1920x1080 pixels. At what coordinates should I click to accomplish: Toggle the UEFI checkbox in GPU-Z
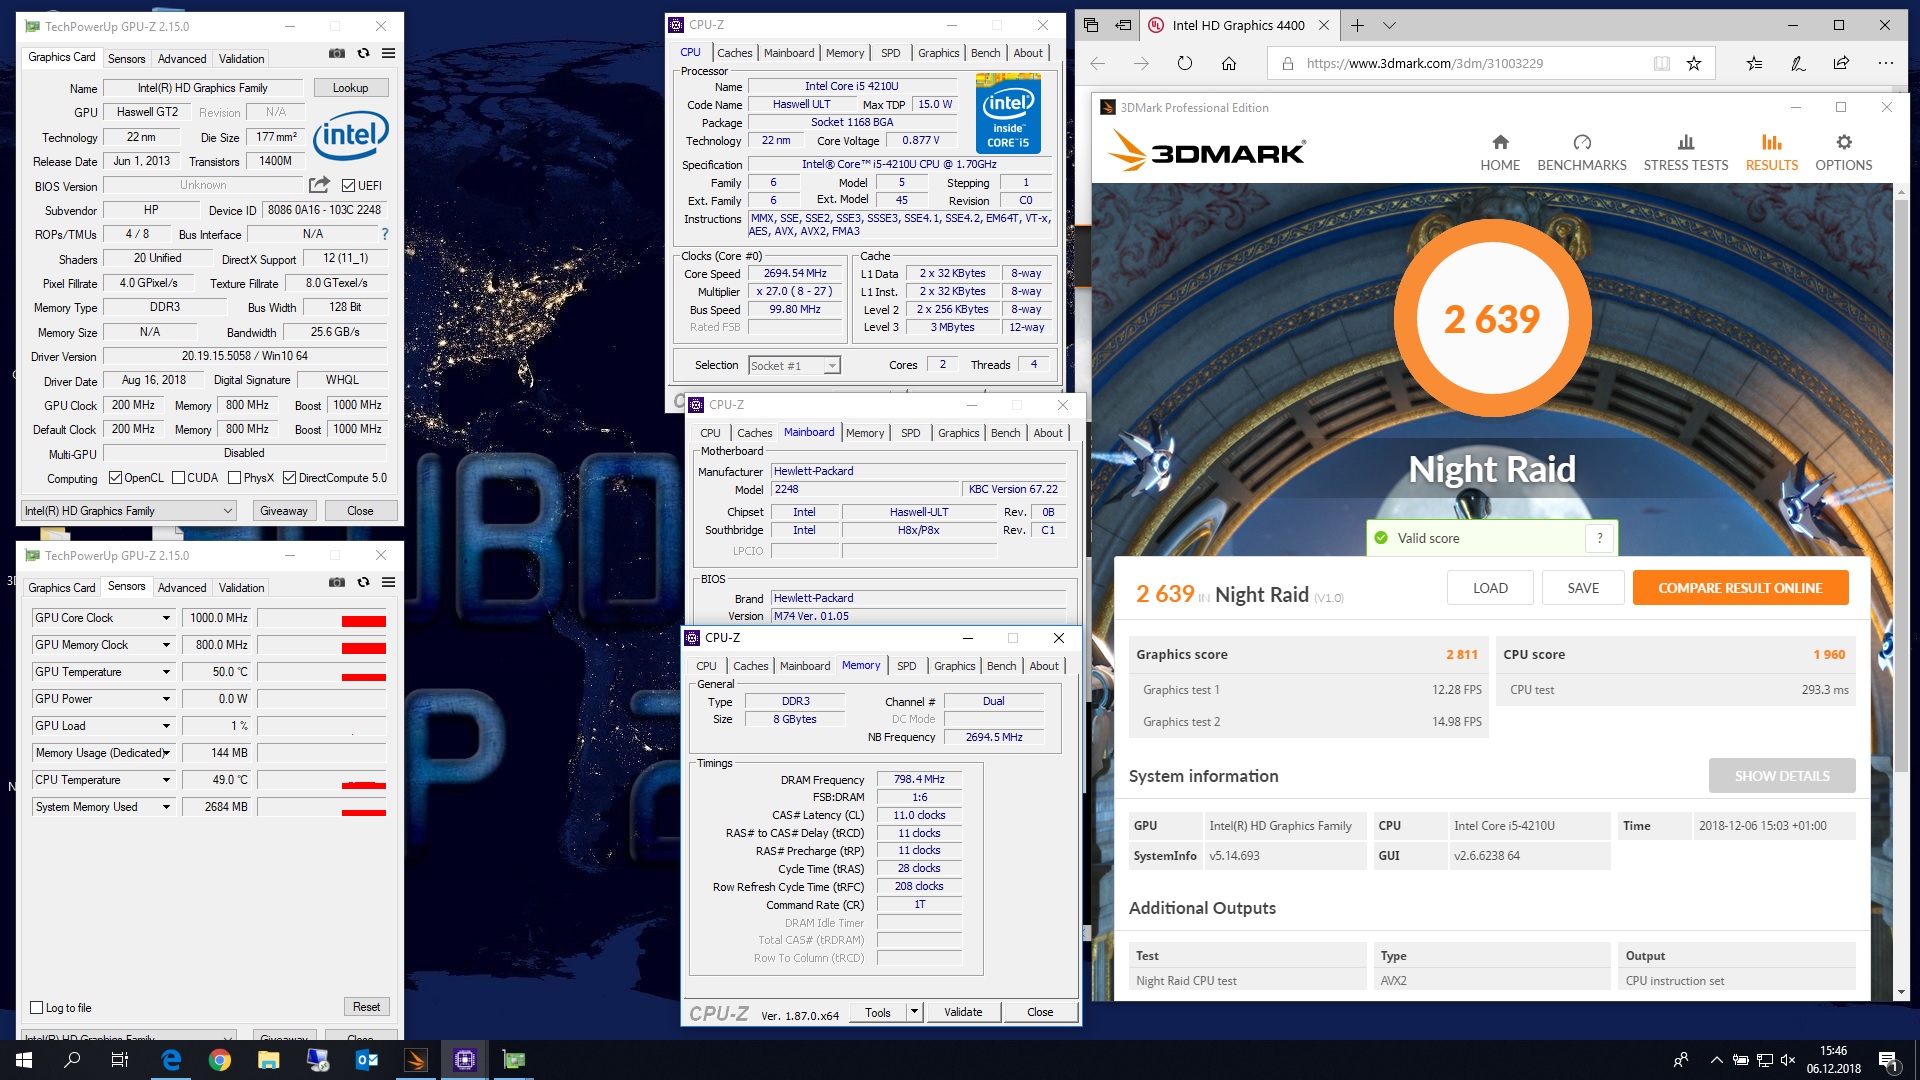(x=349, y=185)
